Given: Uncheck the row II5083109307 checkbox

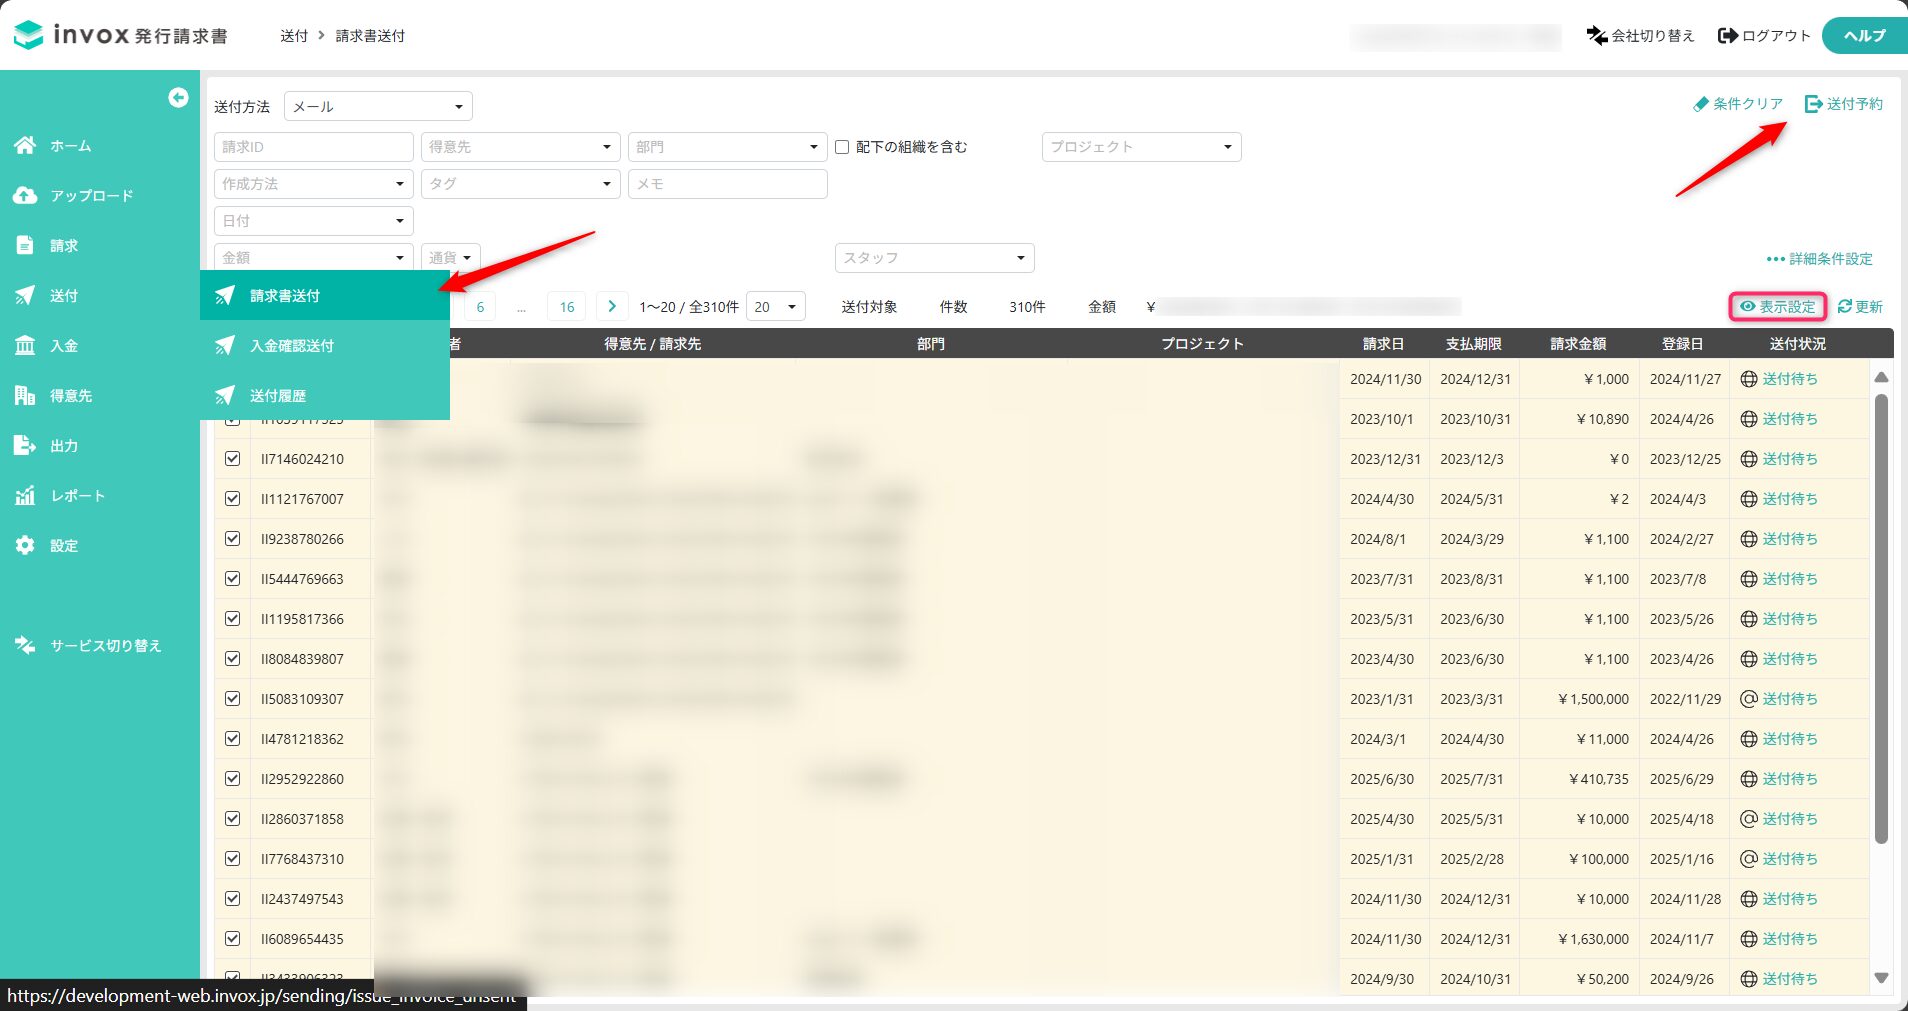Looking at the screenshot, I should 233,699.
